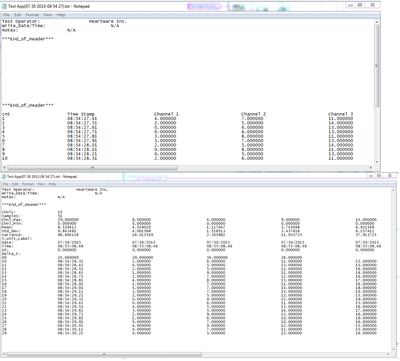Click 'Mean:' label in lower window

point(7,227)
